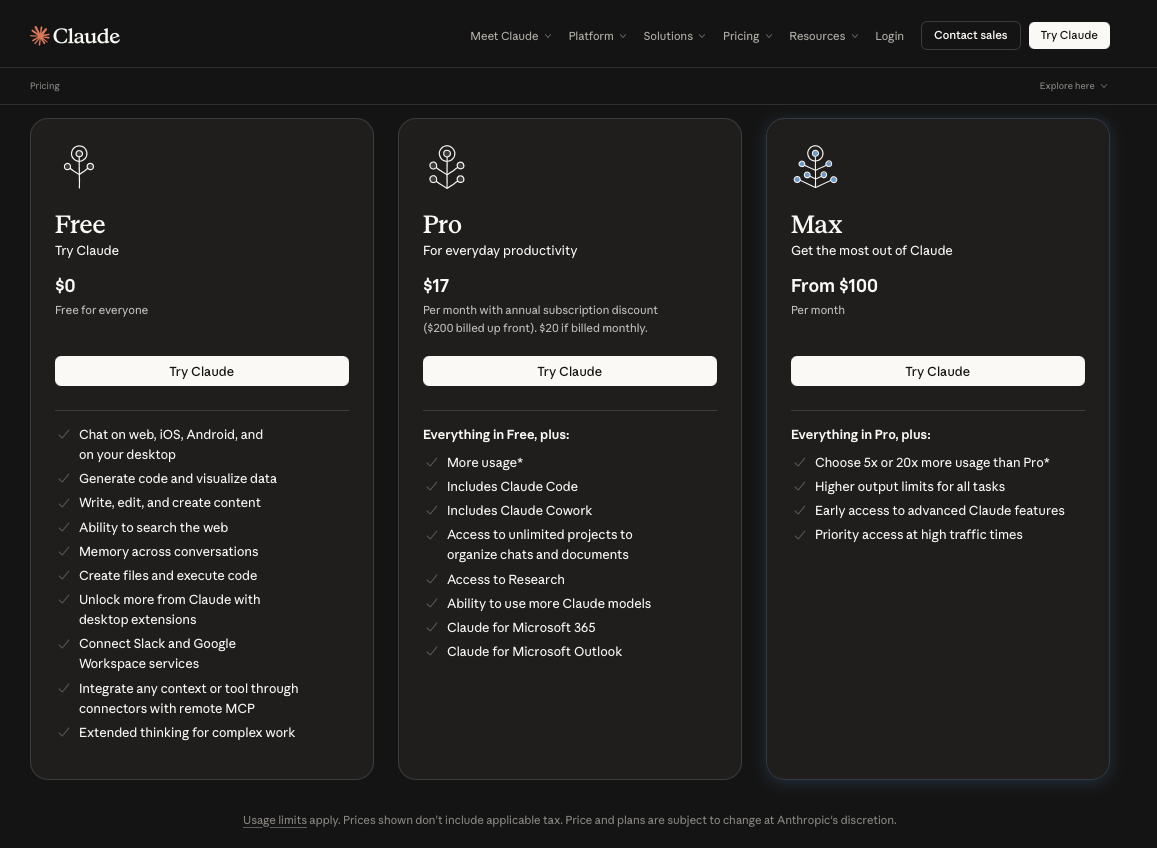Click the Pricing breadcrumb label
Viewport: 1157px width, 848px height.
point(44,86)
